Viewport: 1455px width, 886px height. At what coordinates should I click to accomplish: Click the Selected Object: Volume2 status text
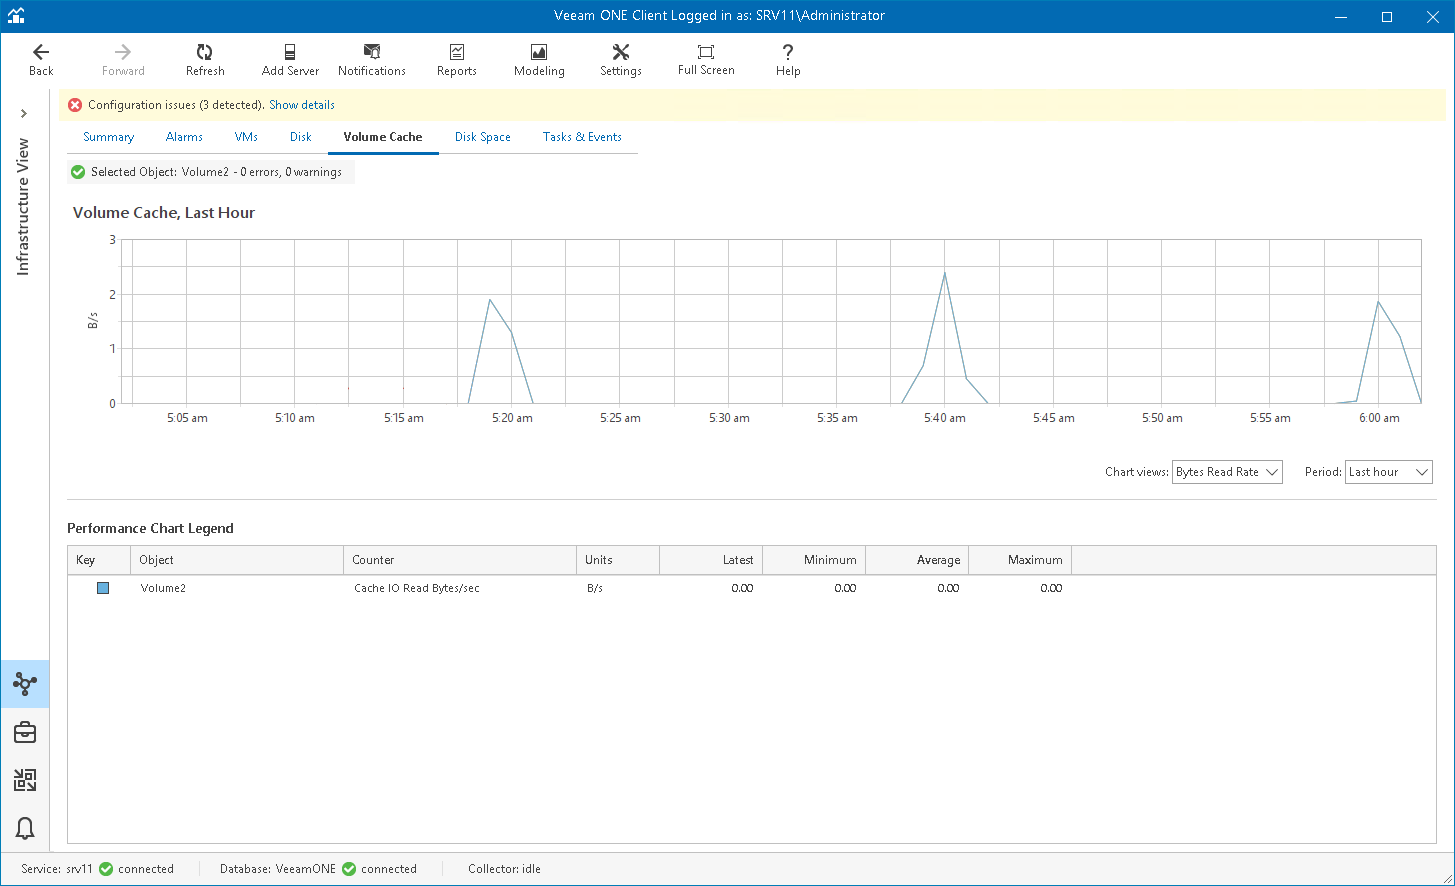(216, 172)
